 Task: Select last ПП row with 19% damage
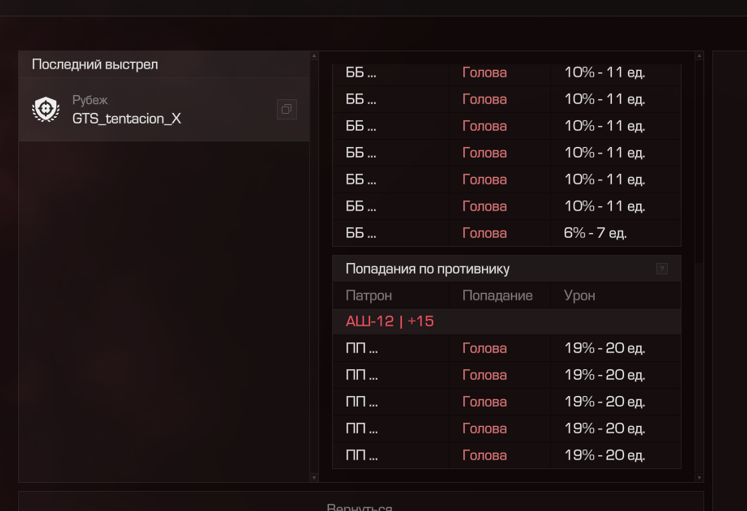[506, 455]
